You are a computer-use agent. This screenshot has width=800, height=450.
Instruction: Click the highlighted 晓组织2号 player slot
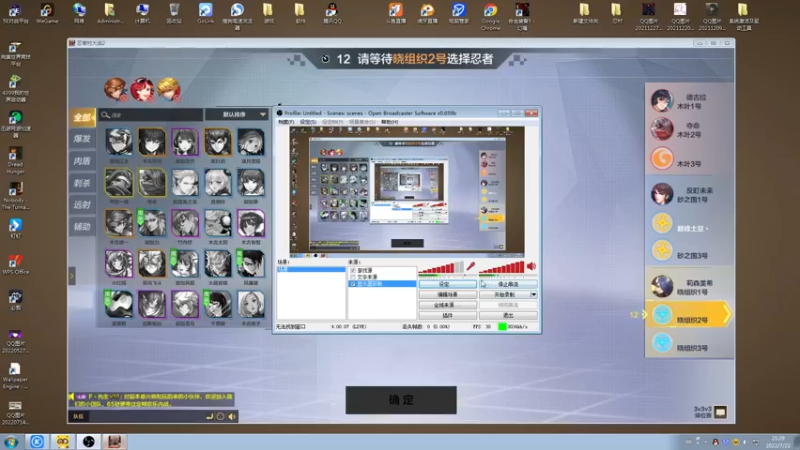[689, 315]
